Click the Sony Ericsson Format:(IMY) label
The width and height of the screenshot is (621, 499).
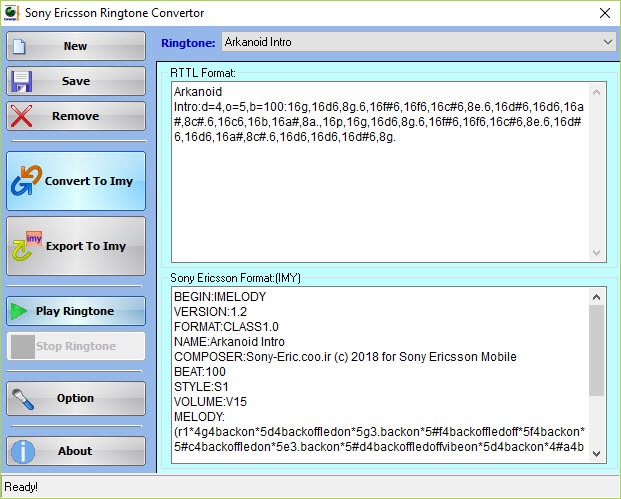235,278
